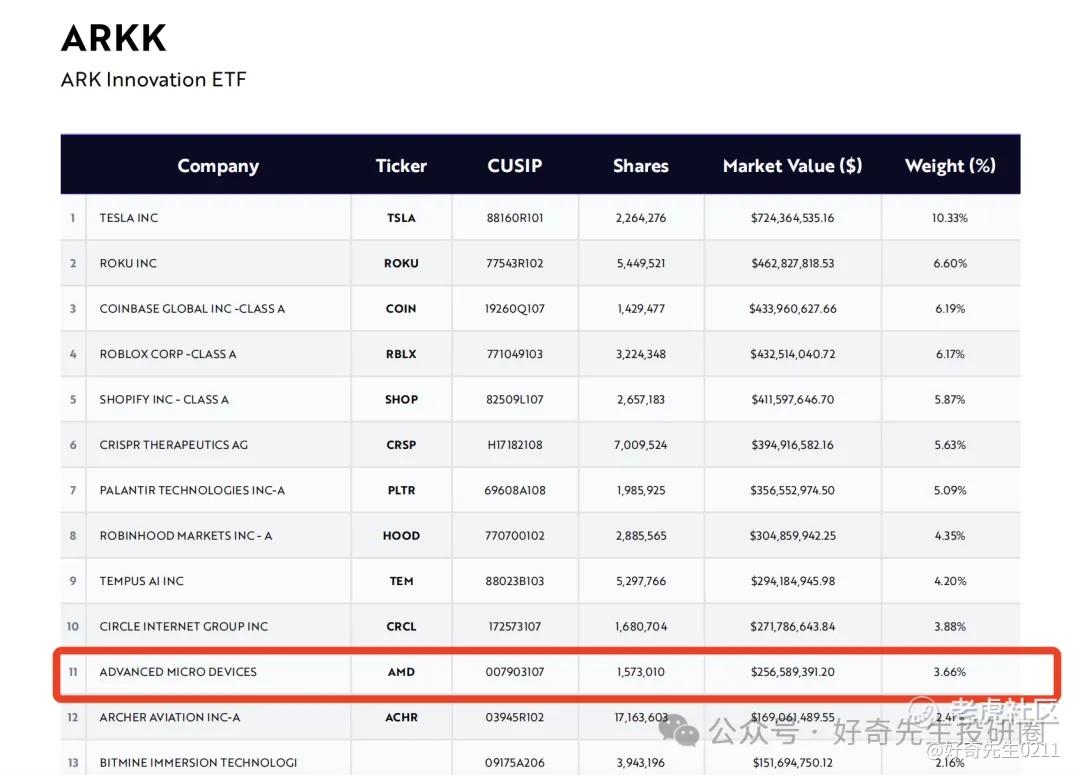Select BITMINE IMMERSION TECHNOLOGI name
Viewport: 1080px width, 775px height.
point(198,763)
